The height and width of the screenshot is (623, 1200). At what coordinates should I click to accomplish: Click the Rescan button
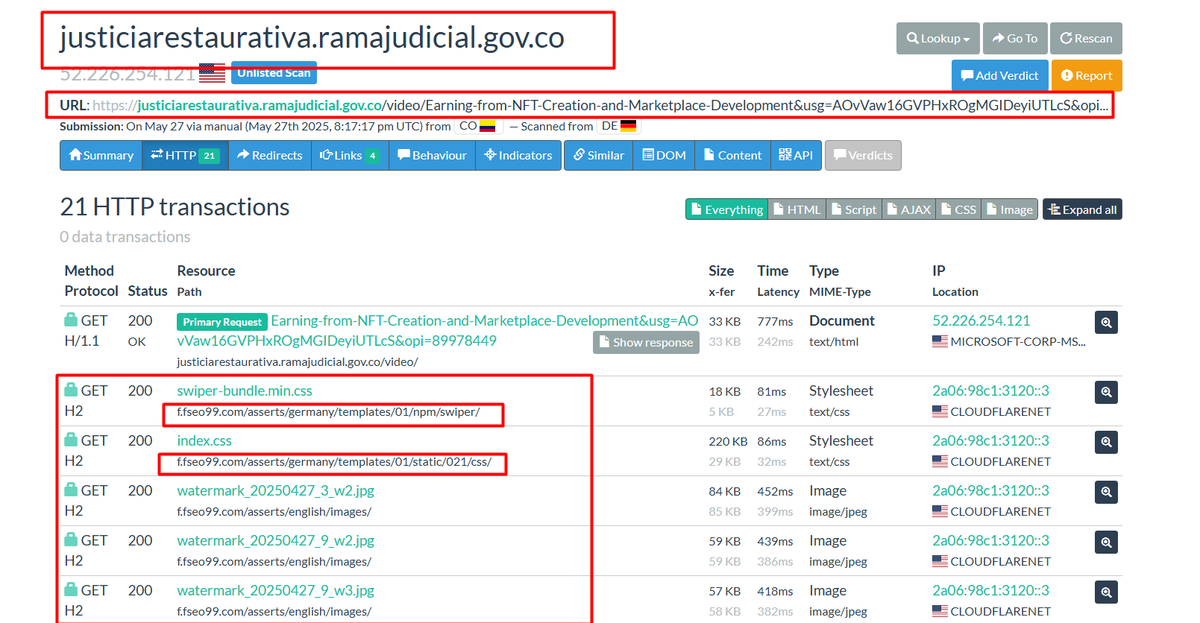(x=1086, y=38)
